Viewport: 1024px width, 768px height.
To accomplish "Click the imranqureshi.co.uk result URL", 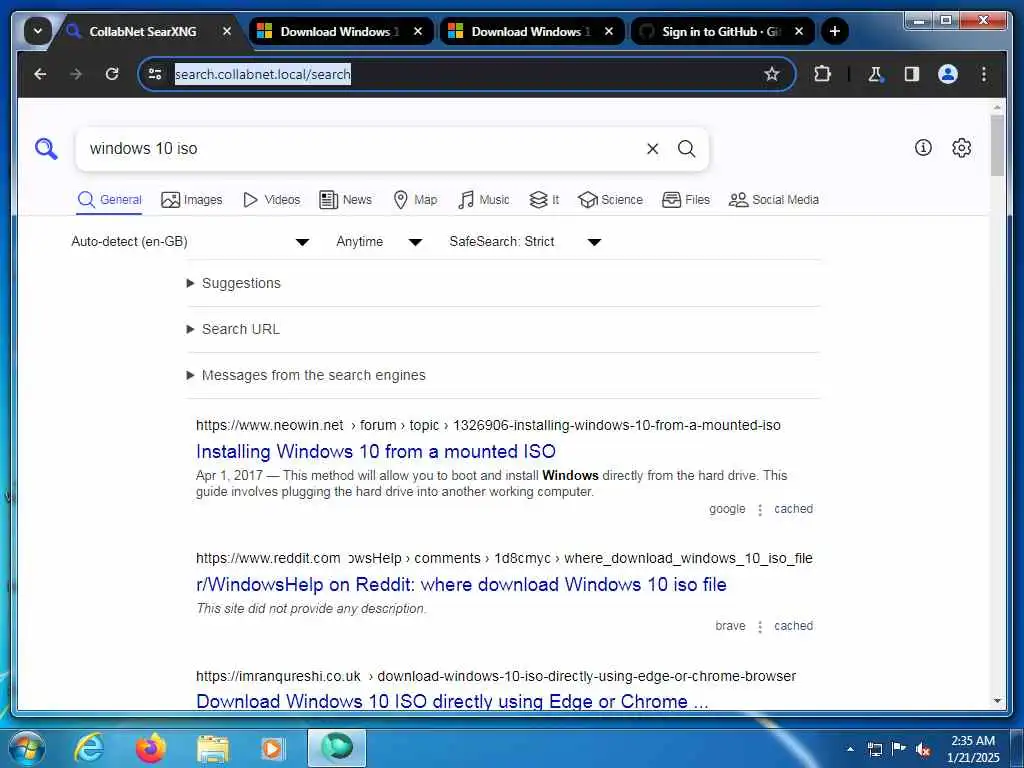I will 496,676.
